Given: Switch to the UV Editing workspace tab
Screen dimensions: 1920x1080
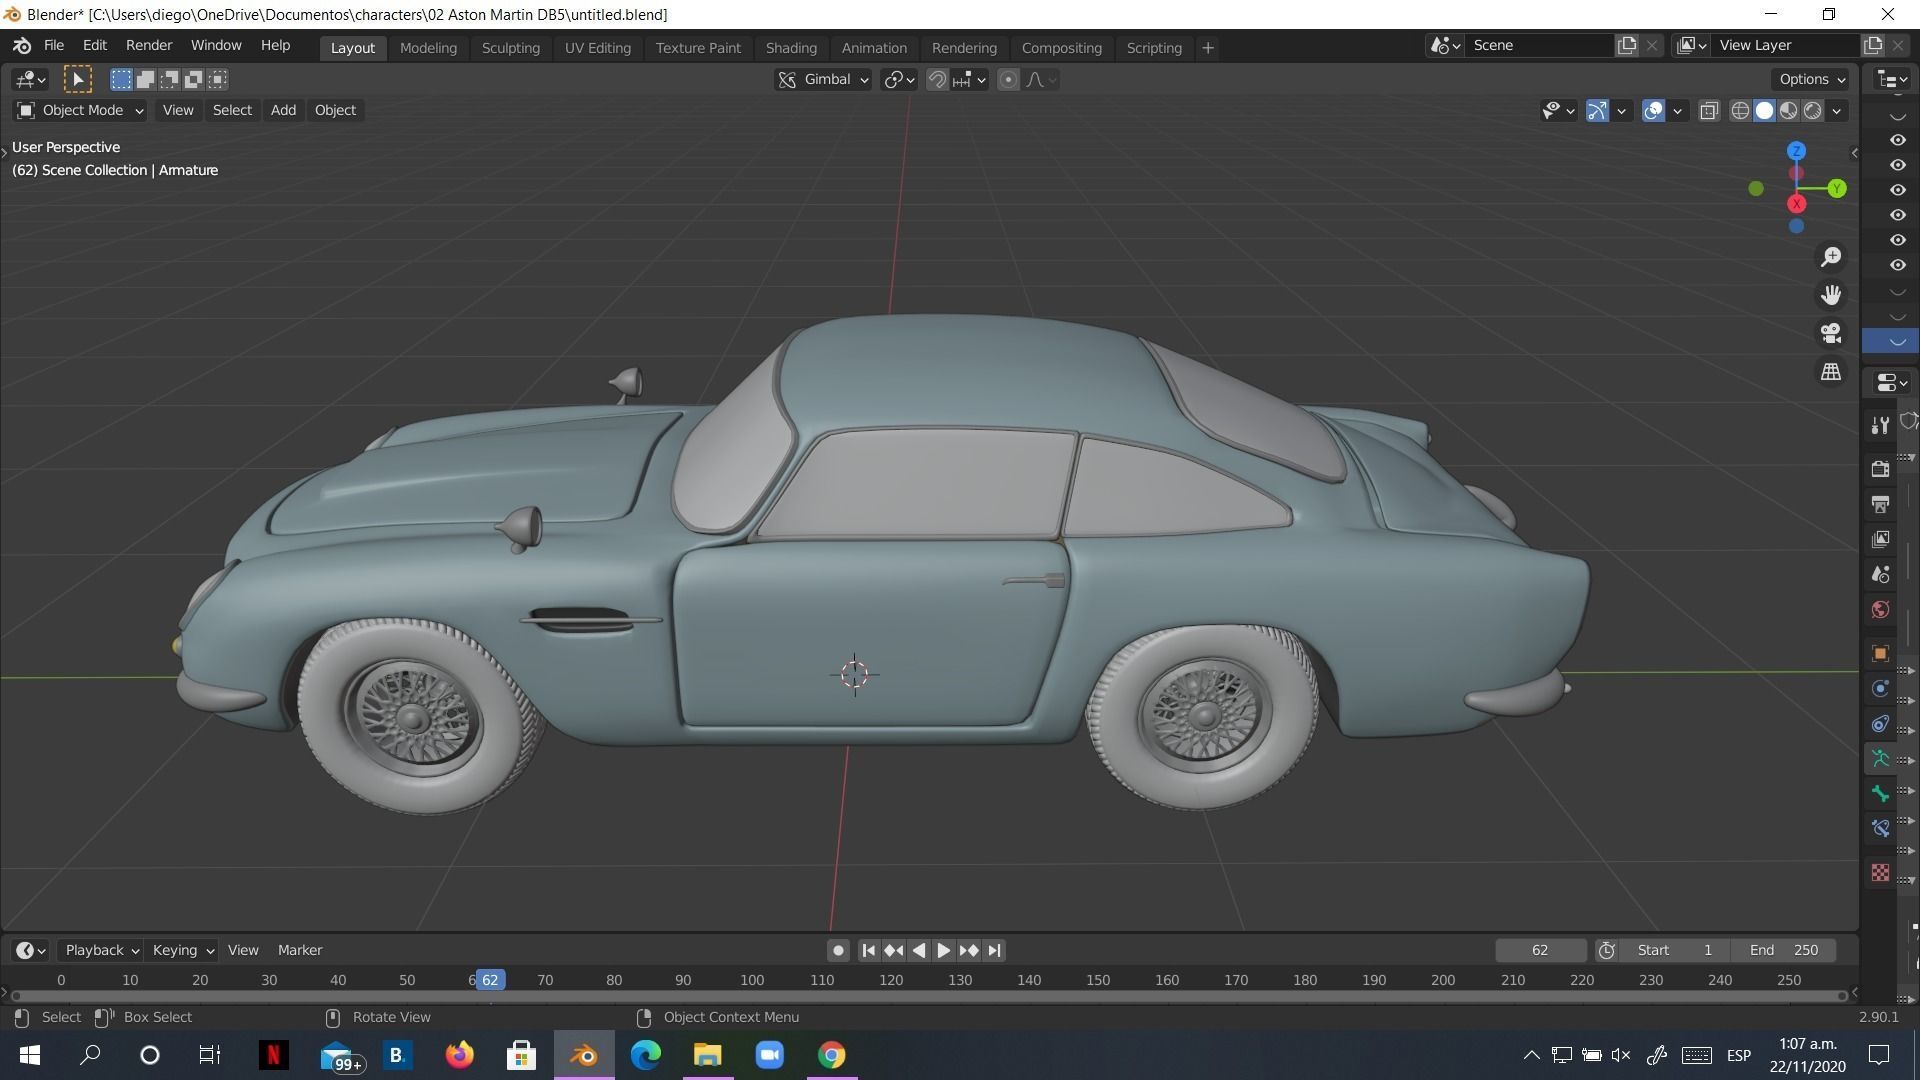Looking at the screenshot, I should pyautogui.click(x=598, y=48).
